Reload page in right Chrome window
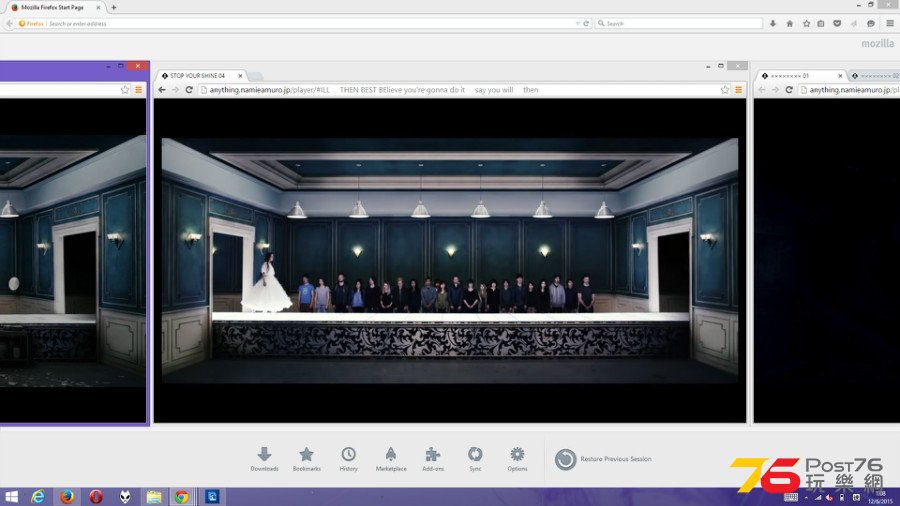The width and height of the screenshot is (900, 506). 789,89
